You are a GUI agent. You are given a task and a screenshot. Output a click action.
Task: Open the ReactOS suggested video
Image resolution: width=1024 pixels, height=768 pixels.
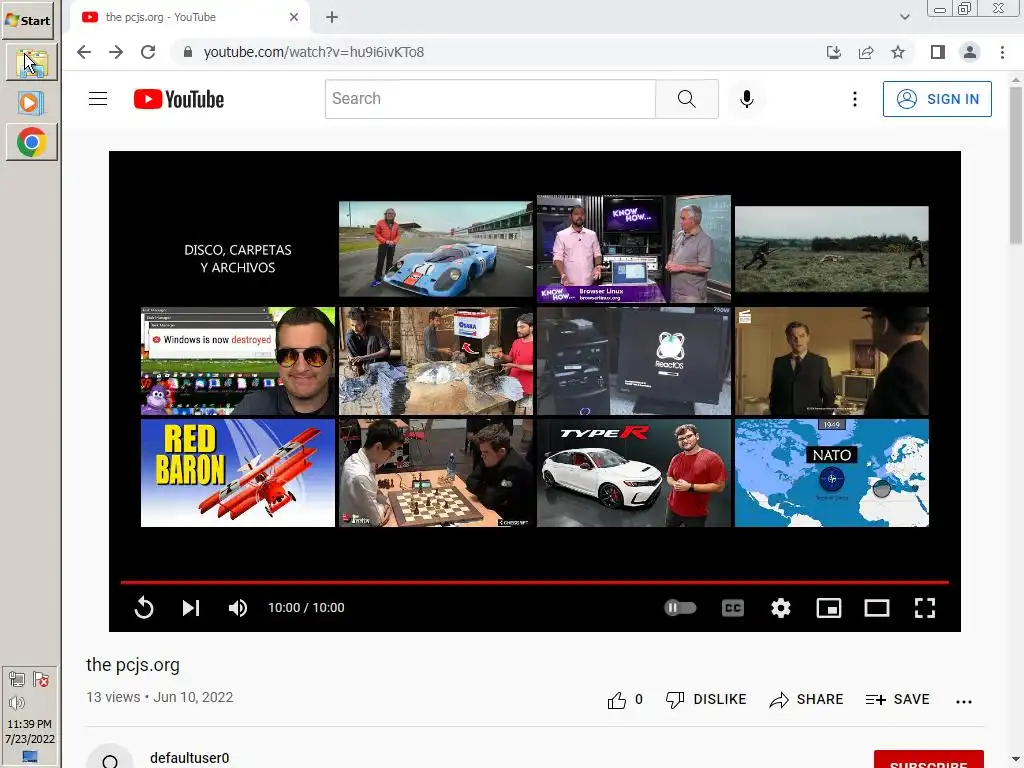click(633, 361)
